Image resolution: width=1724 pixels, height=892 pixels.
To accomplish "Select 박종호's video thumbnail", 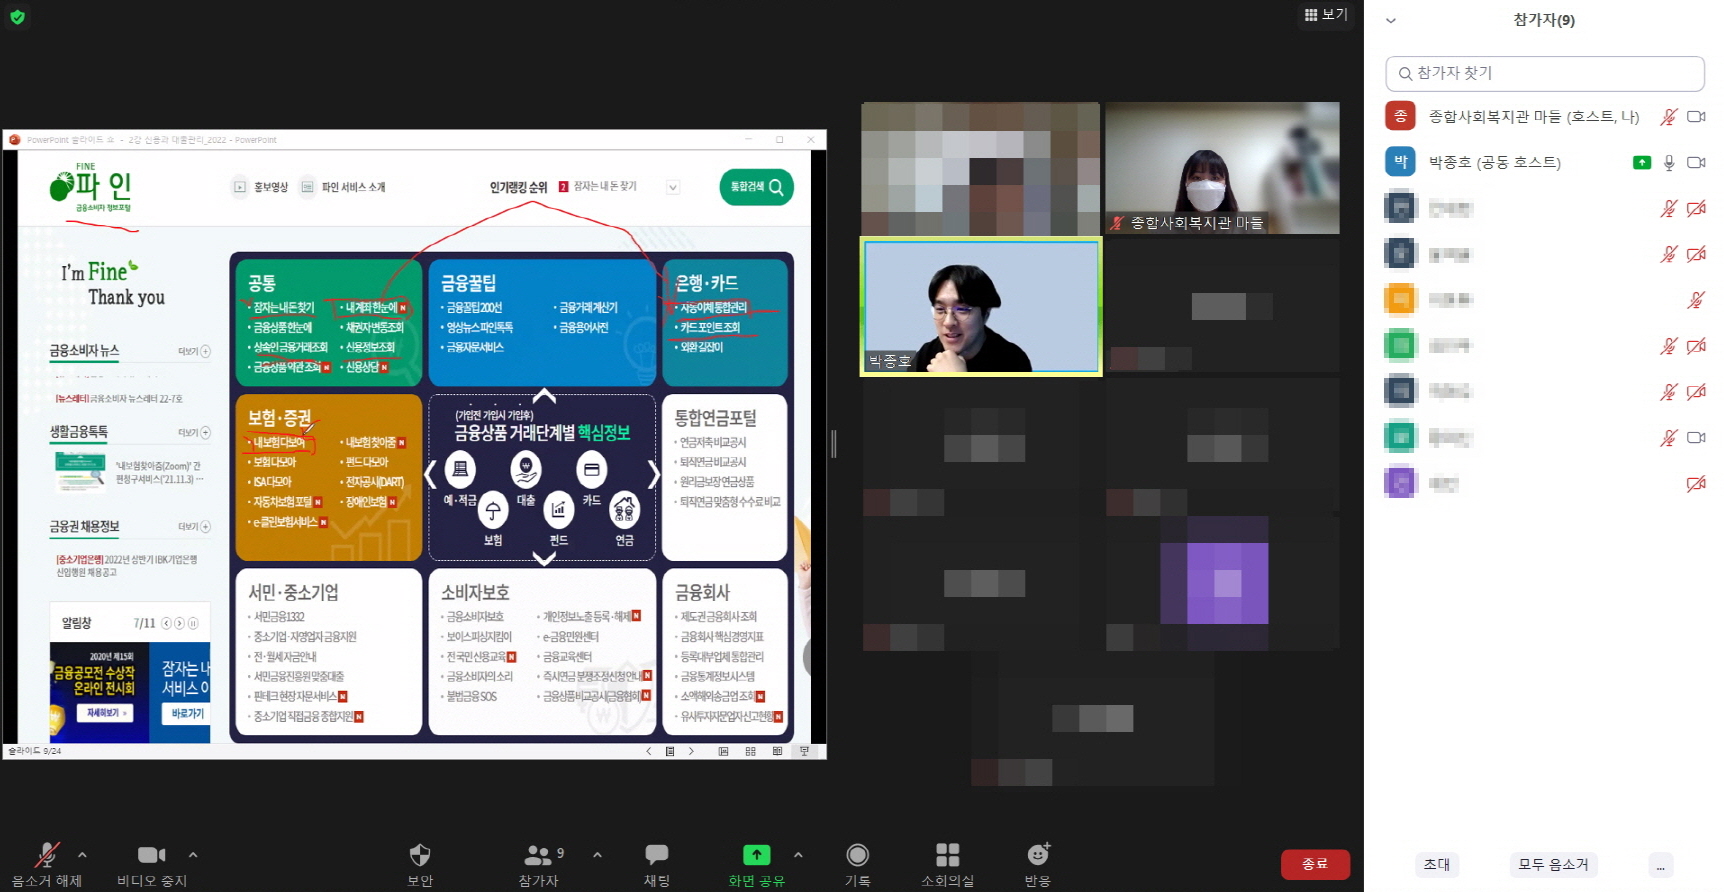I will click(981, 307).
